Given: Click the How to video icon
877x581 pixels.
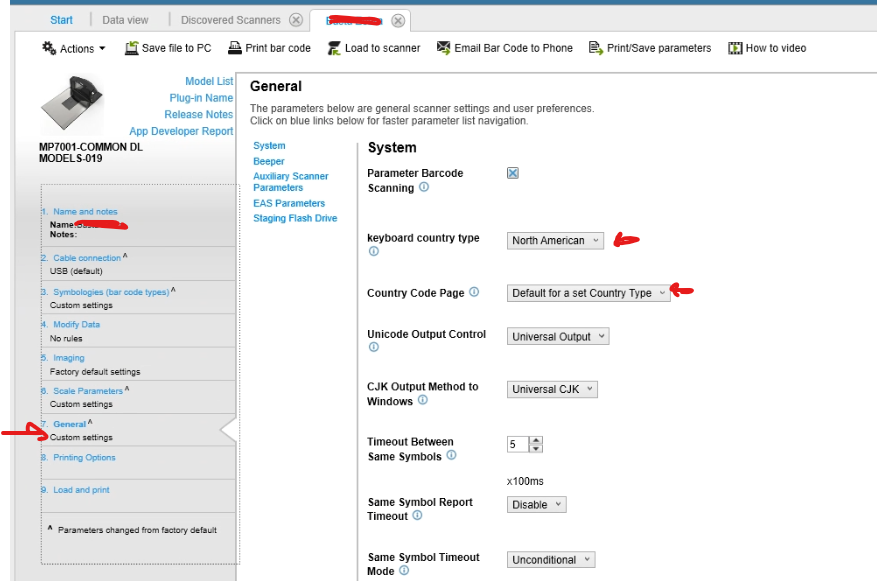Looking at the screenshot, I should point(735,48).
